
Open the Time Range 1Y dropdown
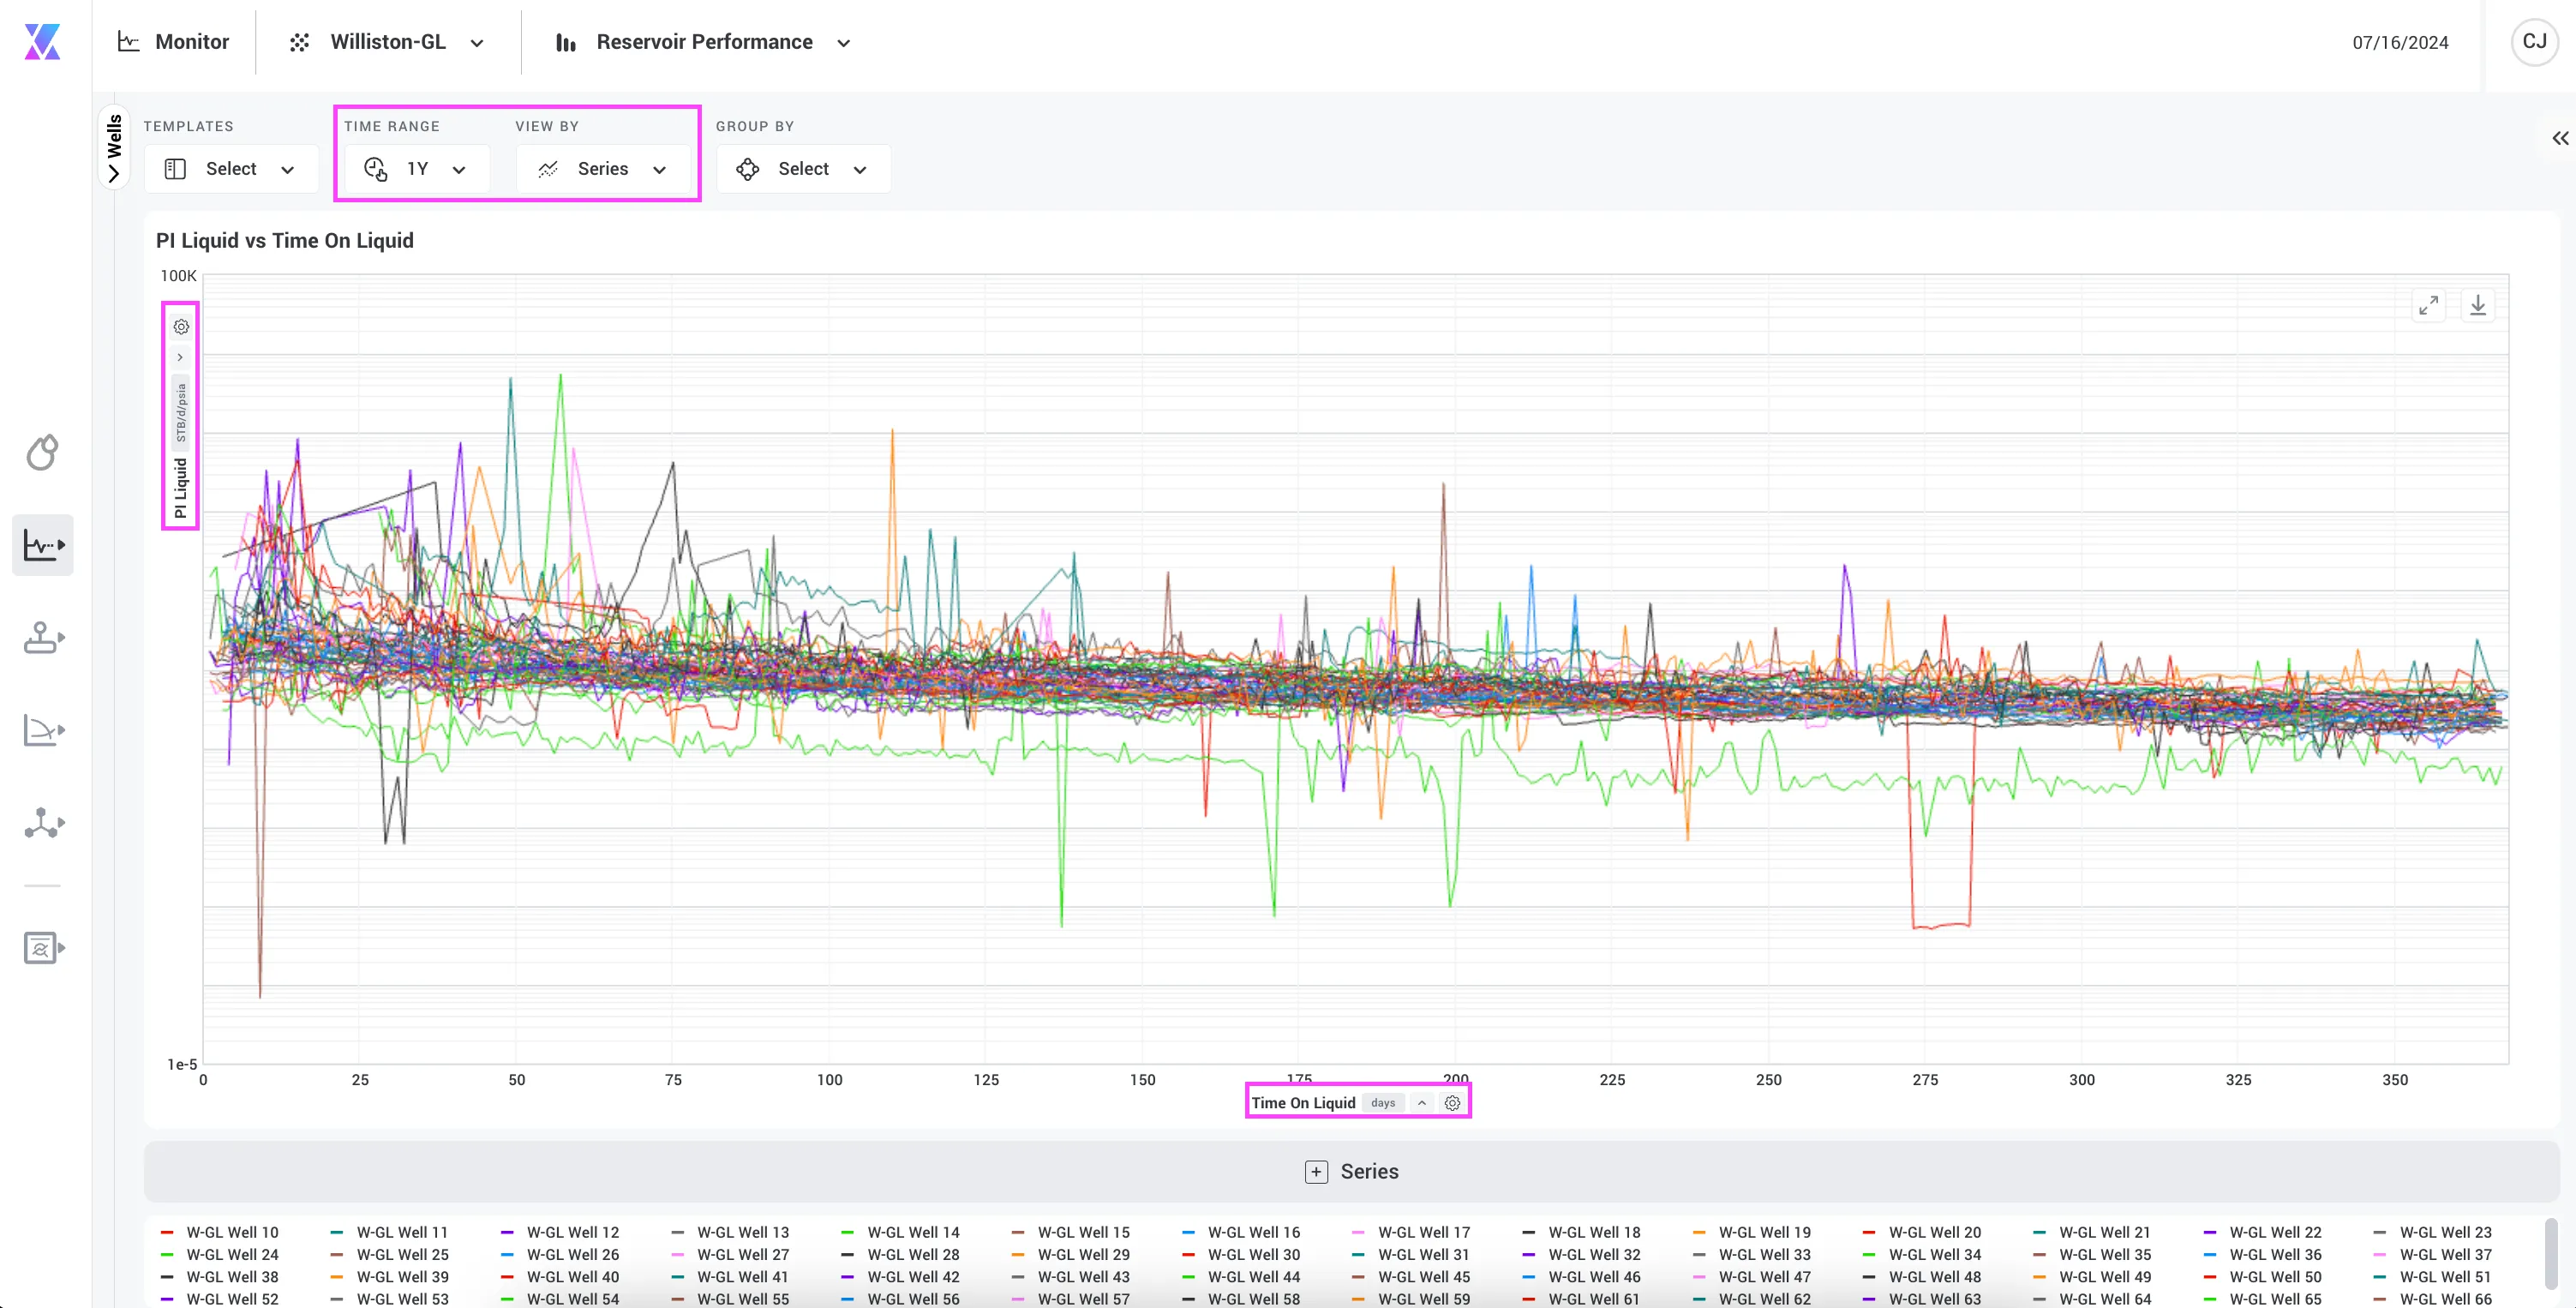click(x=416, y=169)
